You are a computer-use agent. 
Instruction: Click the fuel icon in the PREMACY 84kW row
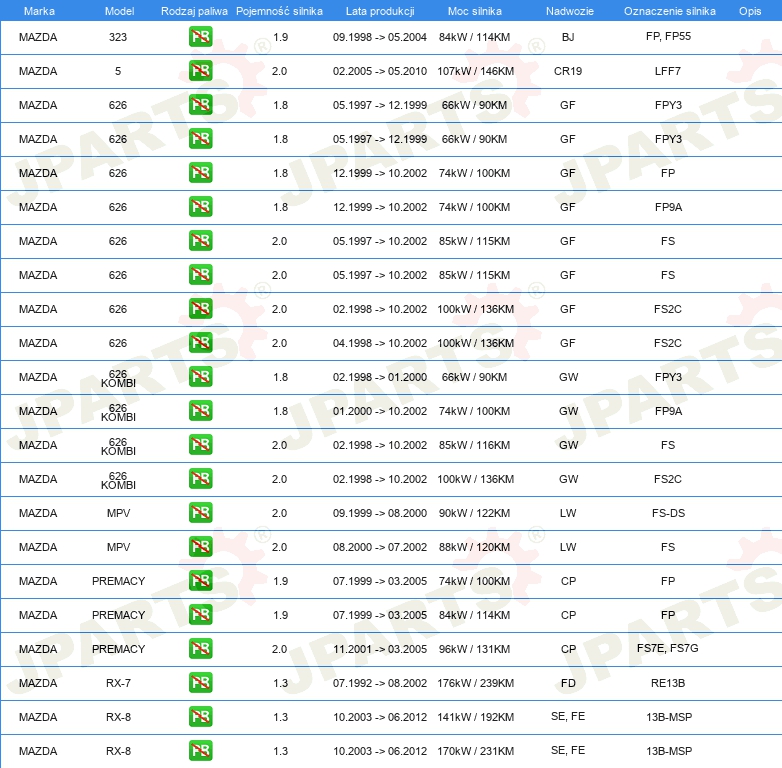[x=200, y=615]
